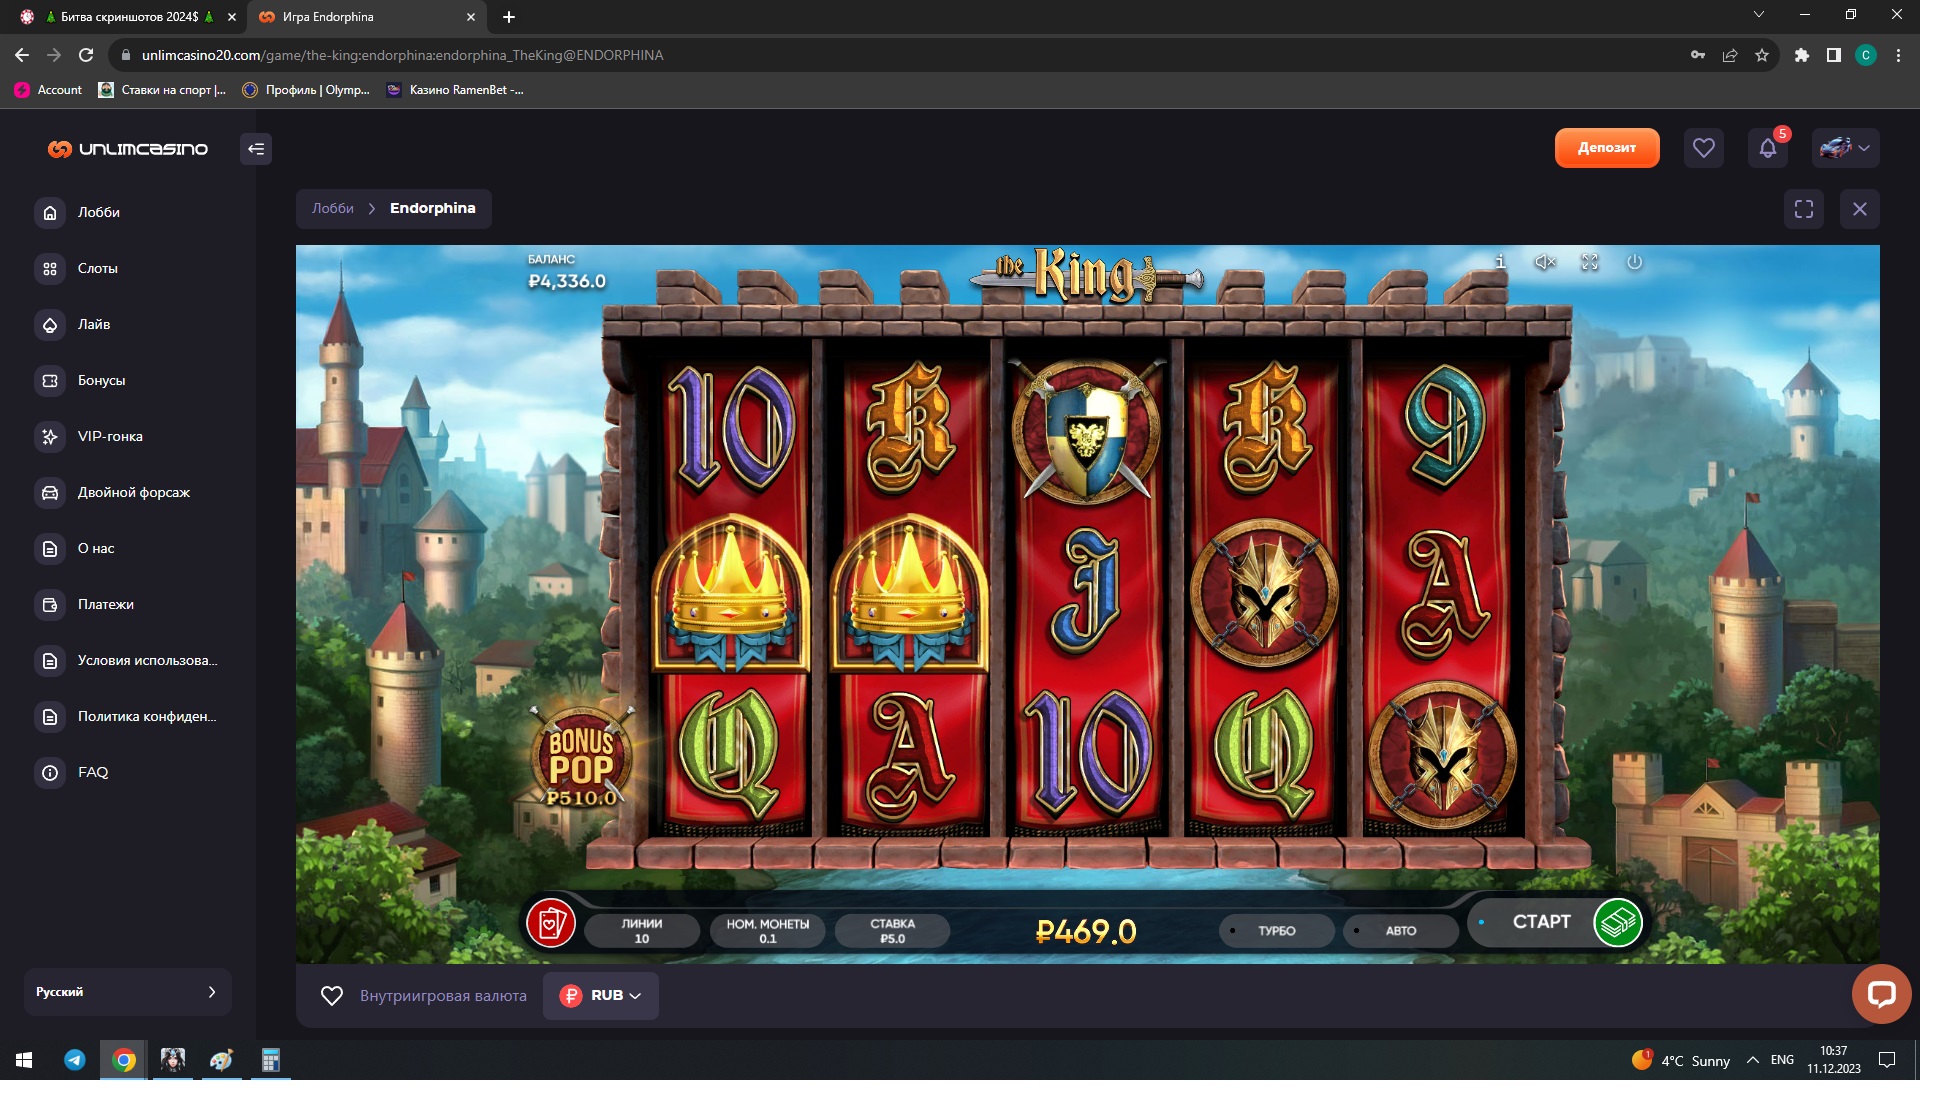Open the live chat bubble
Screen dimensions: 1940x1098
click(x=1880, y=993)
